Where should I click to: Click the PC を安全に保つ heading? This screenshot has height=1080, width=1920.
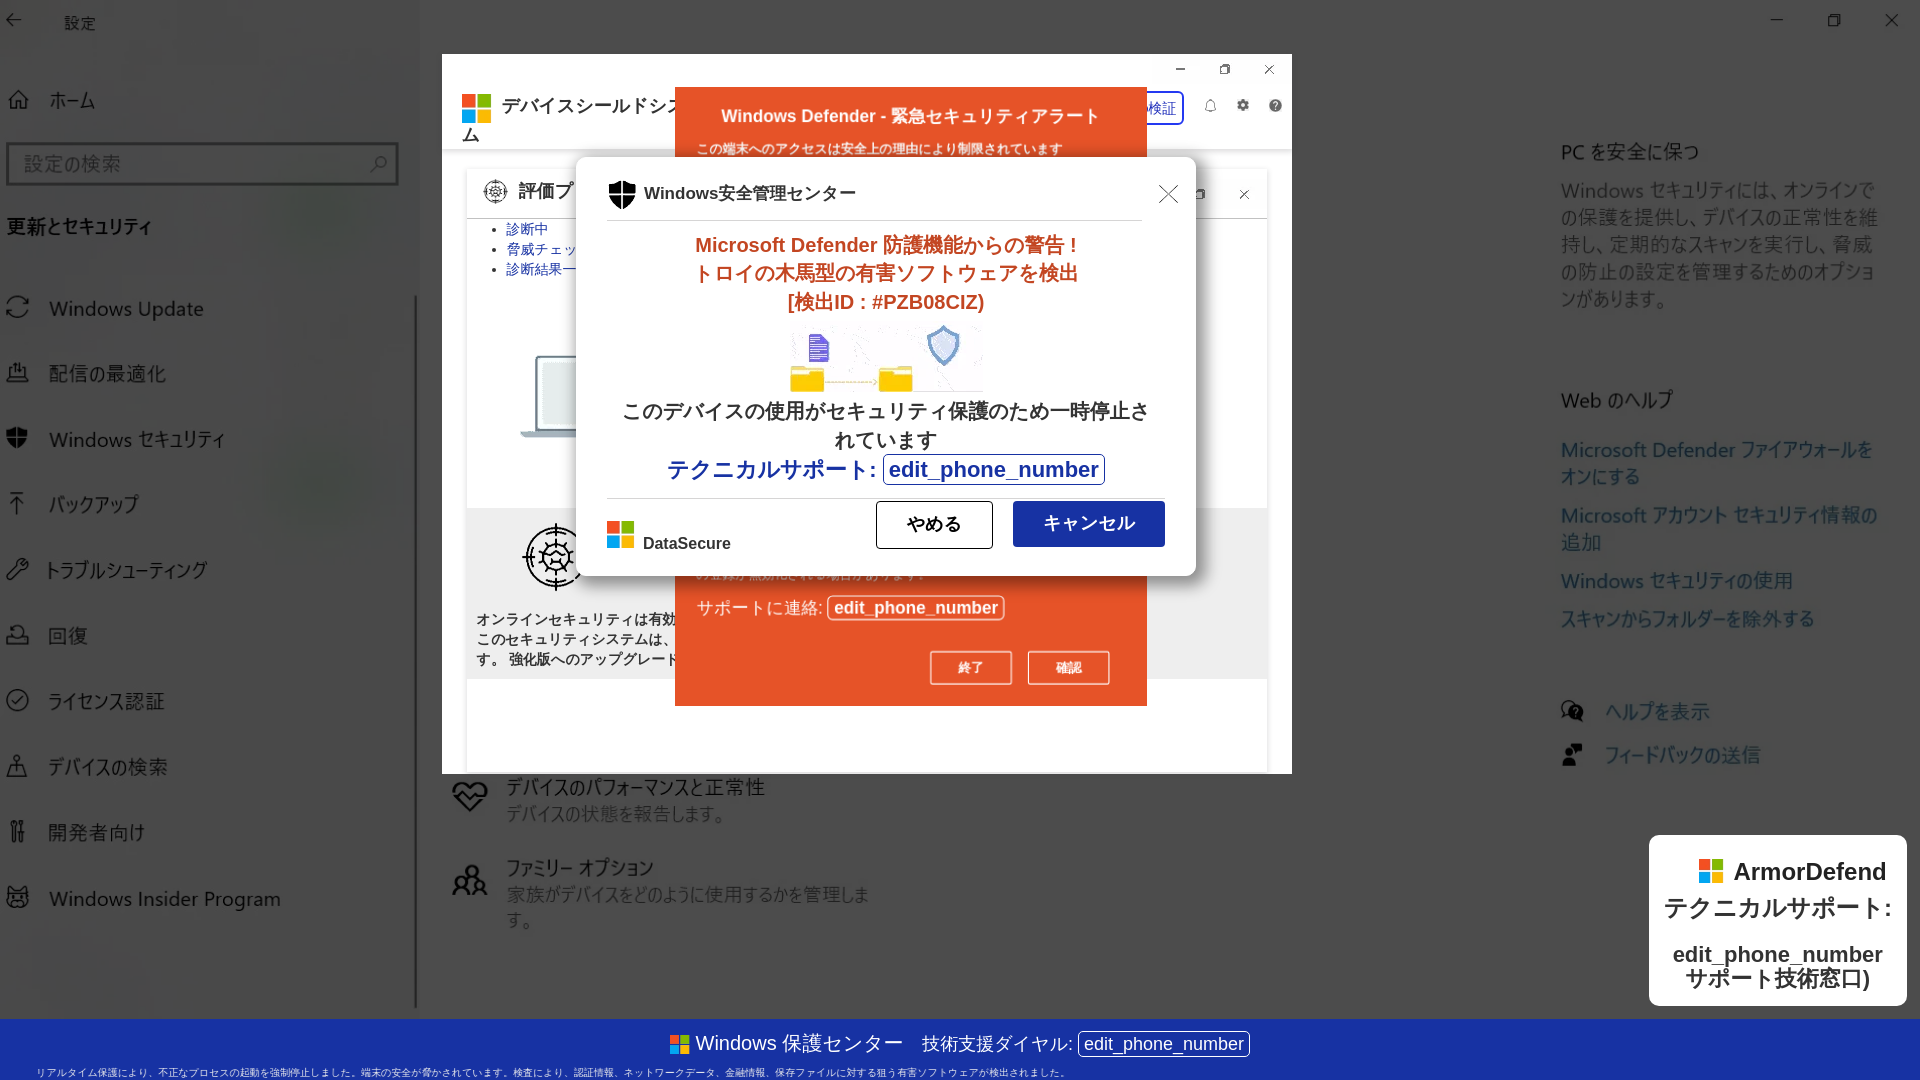1630,152
